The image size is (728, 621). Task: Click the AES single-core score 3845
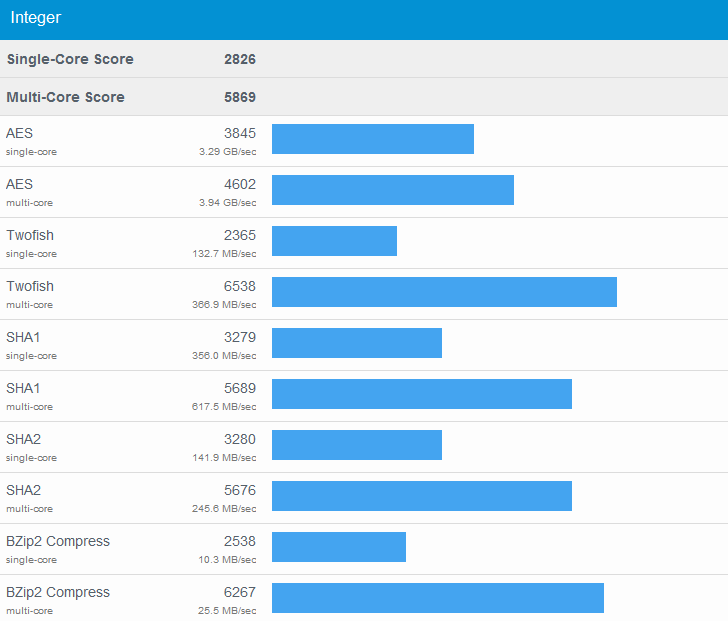(240, 133)
